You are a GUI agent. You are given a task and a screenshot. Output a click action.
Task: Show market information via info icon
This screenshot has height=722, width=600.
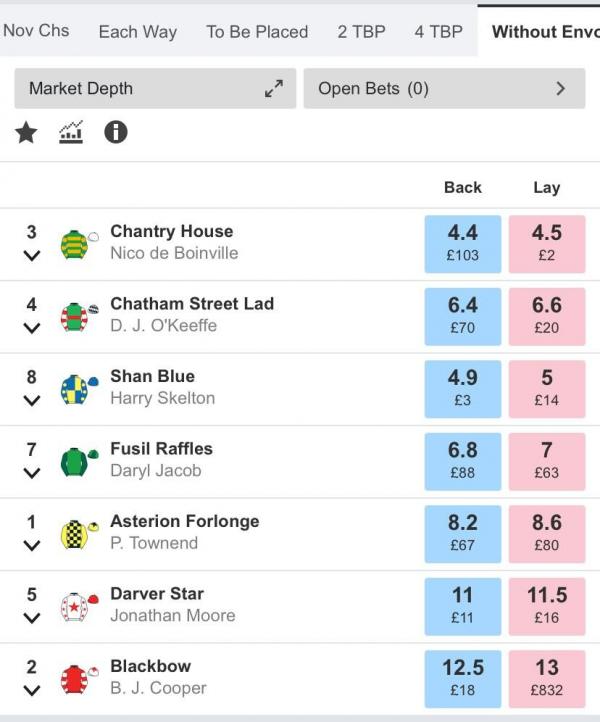[116, 133]
